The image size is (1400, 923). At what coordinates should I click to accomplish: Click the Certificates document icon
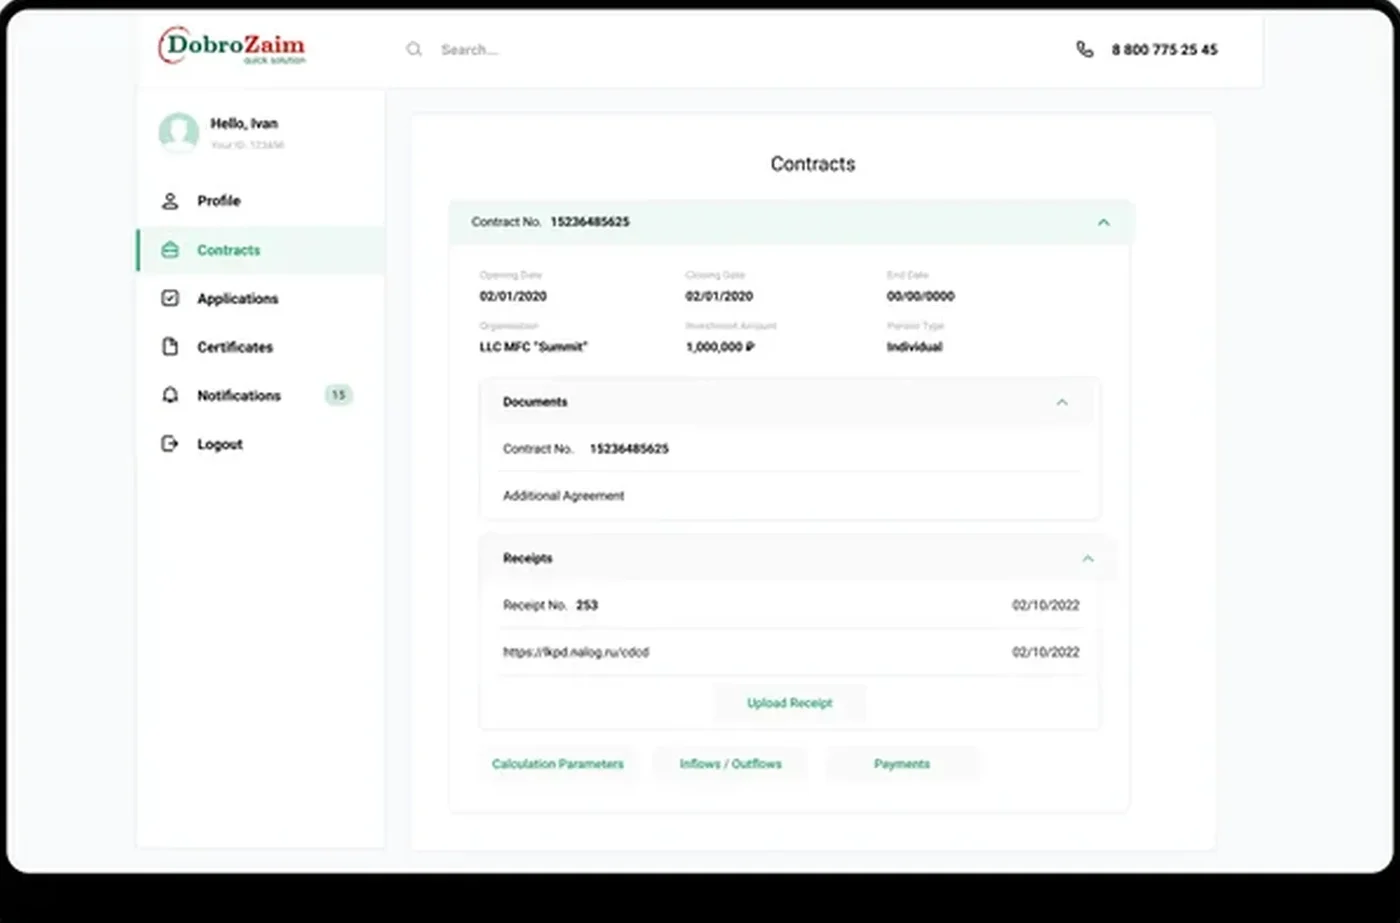170,347
